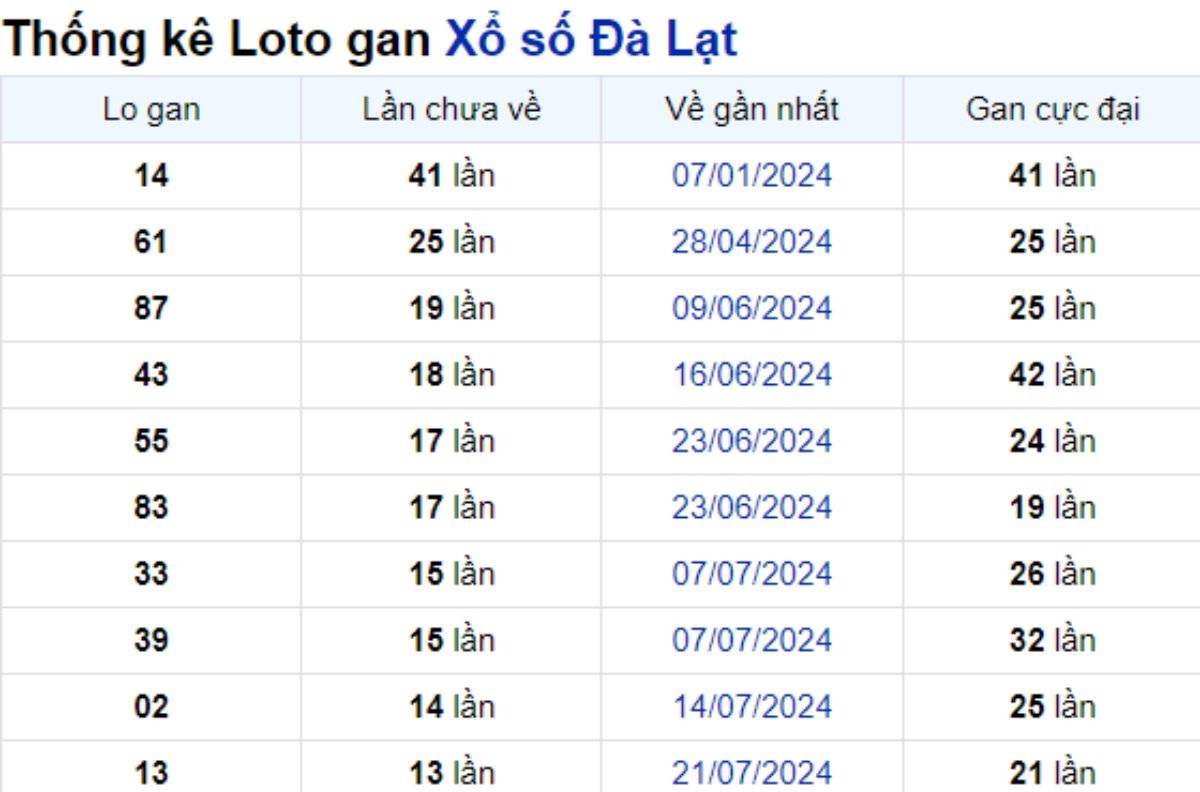
Task: Click '15 lần' in row 39
Action: 451,640
